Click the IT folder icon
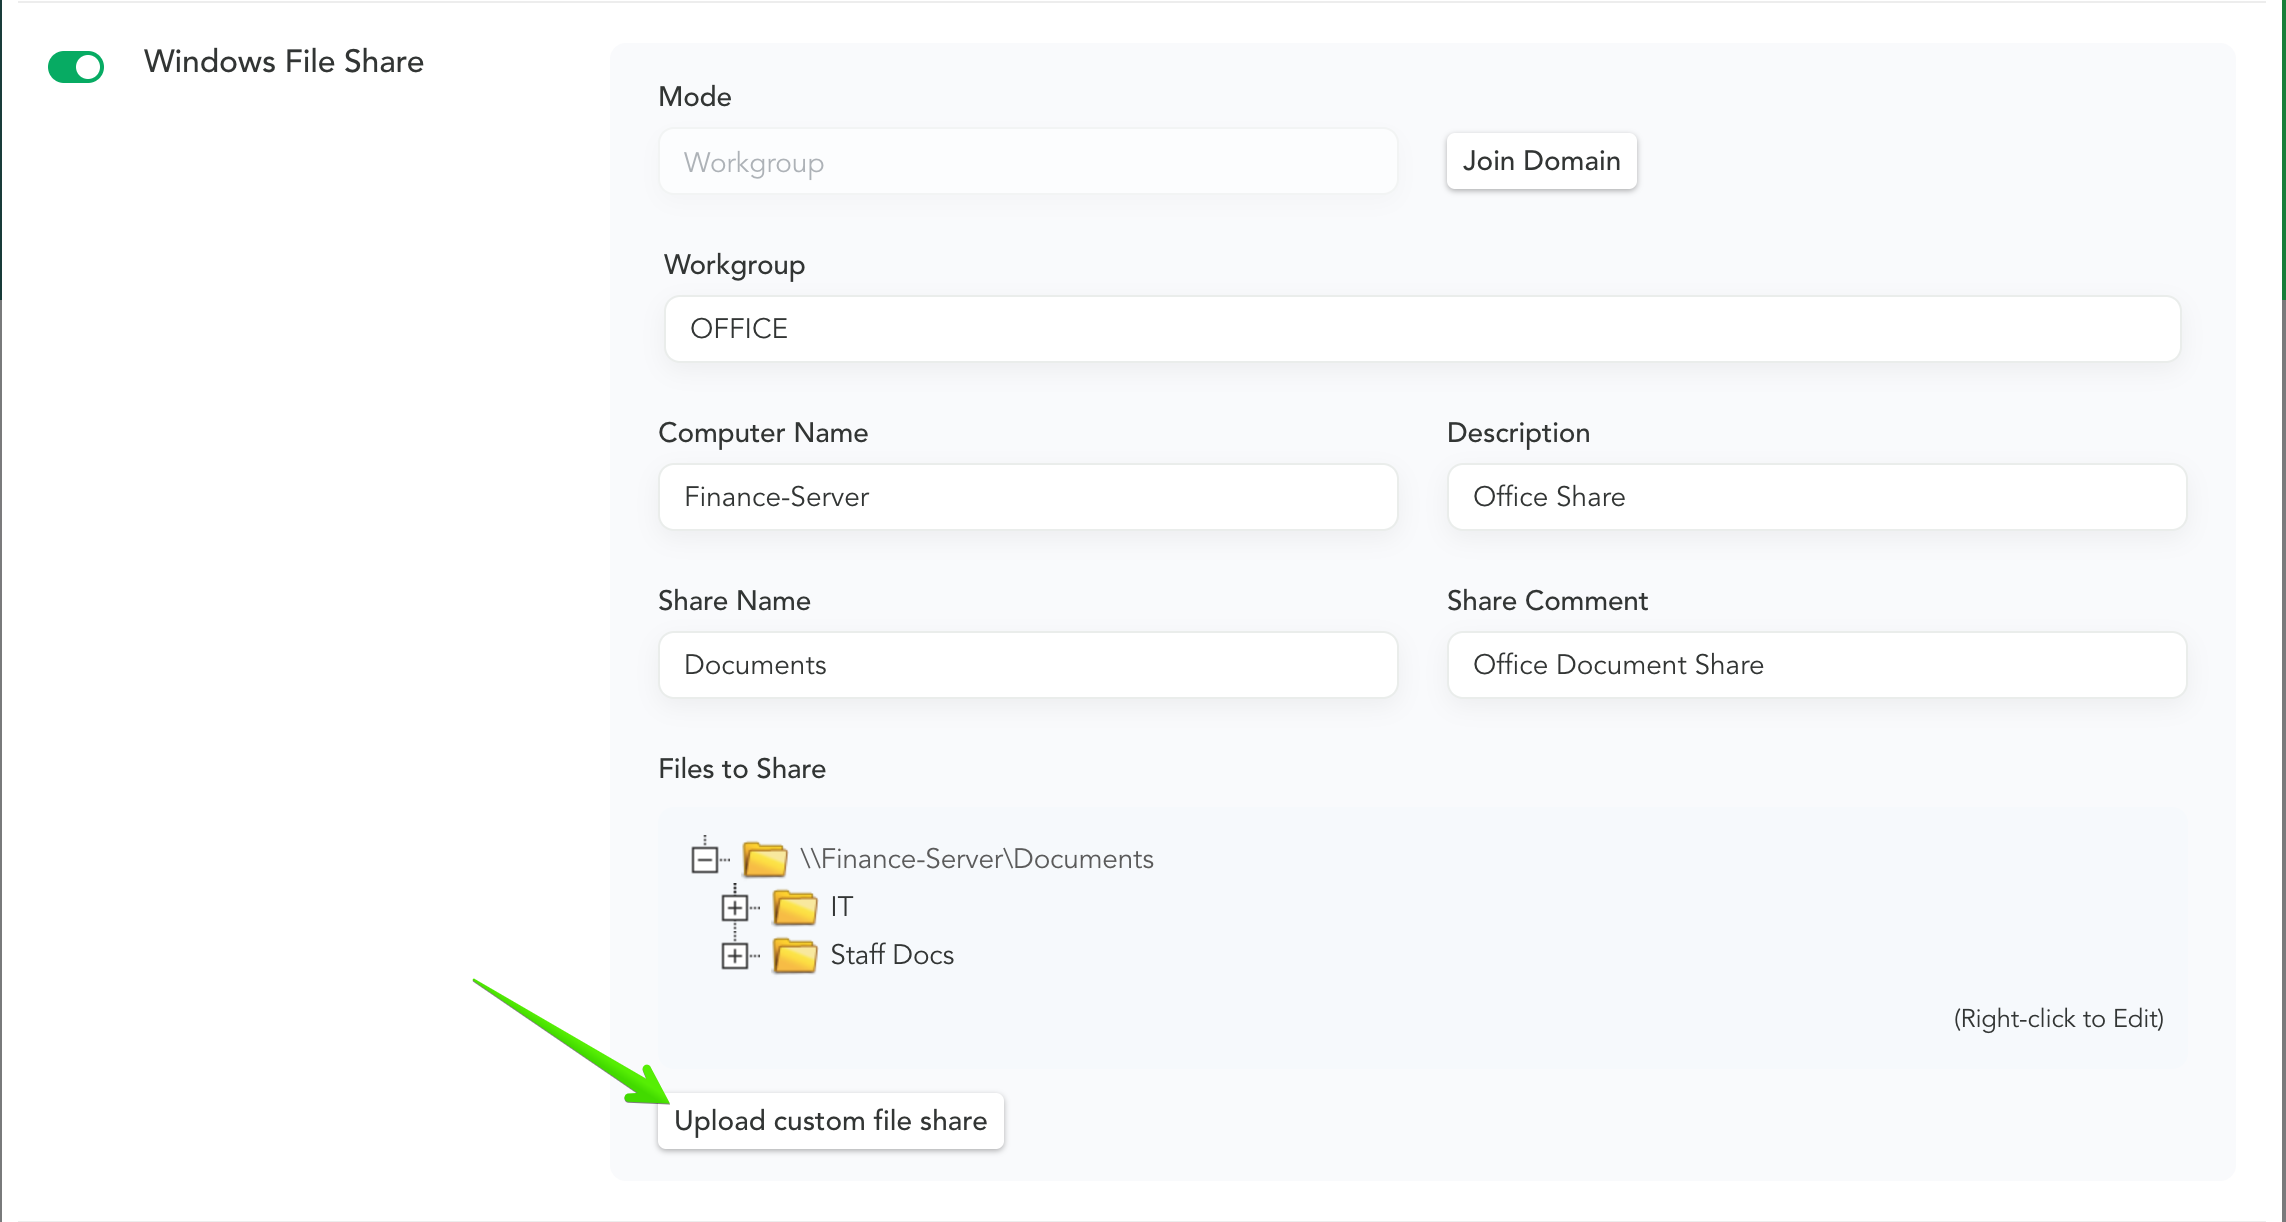 click(x=795, y=907)
